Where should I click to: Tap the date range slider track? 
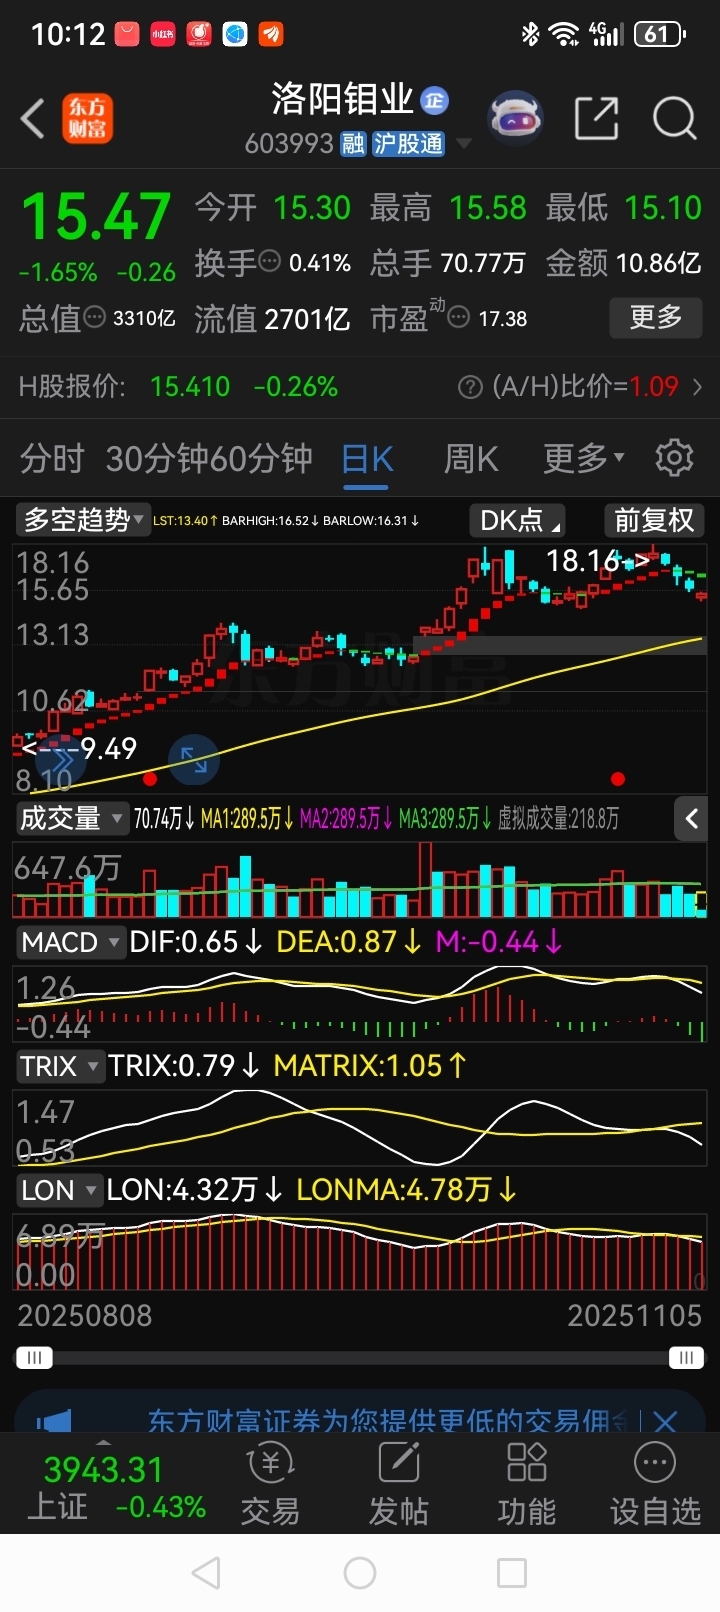click(360, 1357)
